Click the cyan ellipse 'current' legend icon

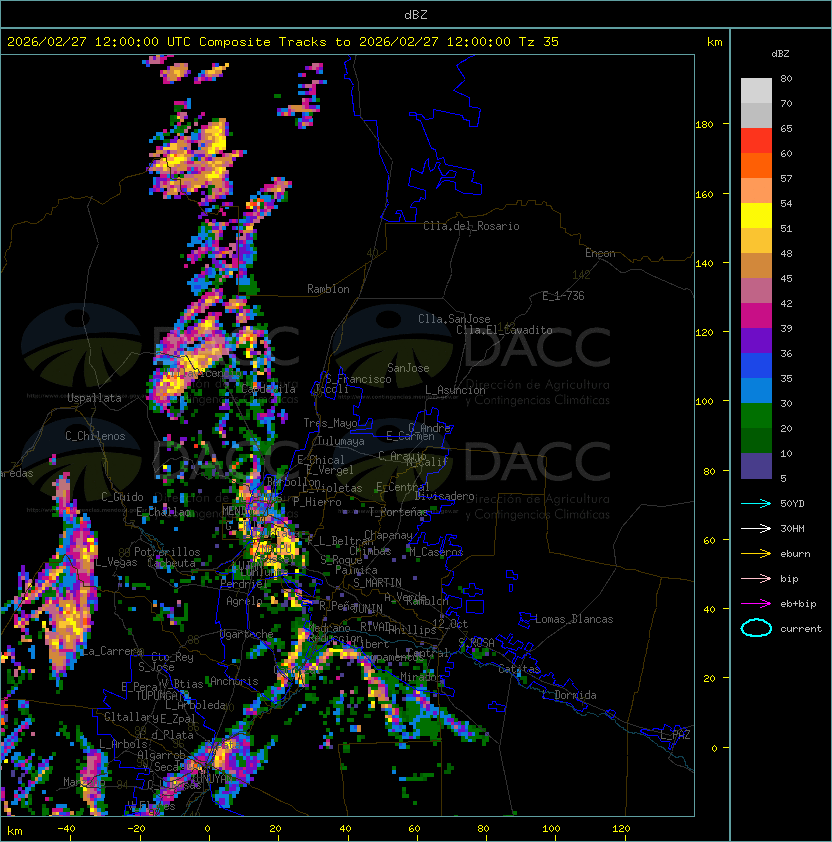pos(756,628)
